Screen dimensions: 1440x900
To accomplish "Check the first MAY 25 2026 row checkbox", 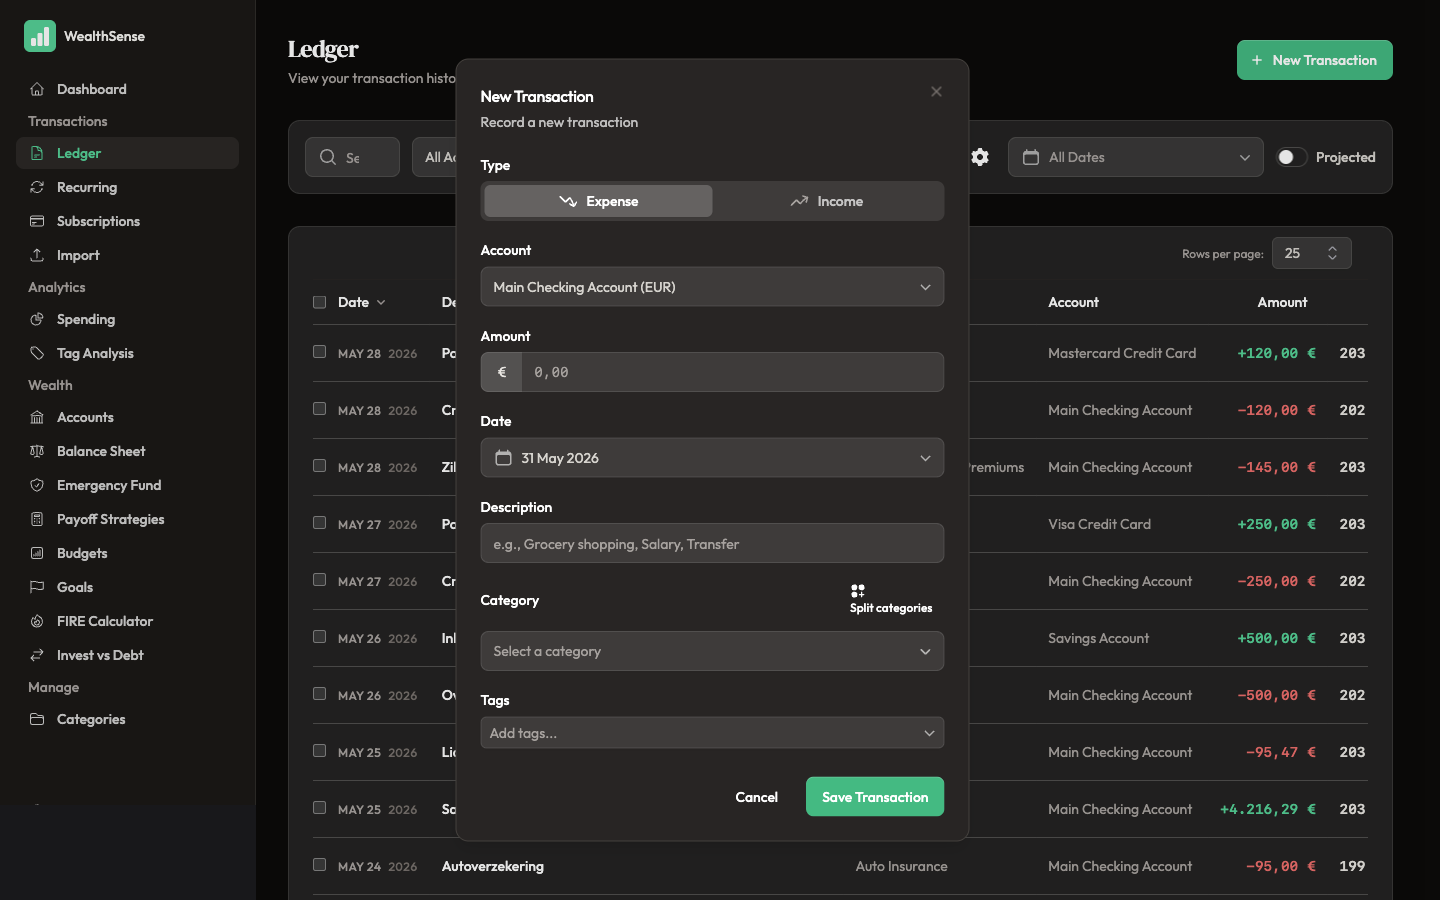I will (x=319, y=751).
